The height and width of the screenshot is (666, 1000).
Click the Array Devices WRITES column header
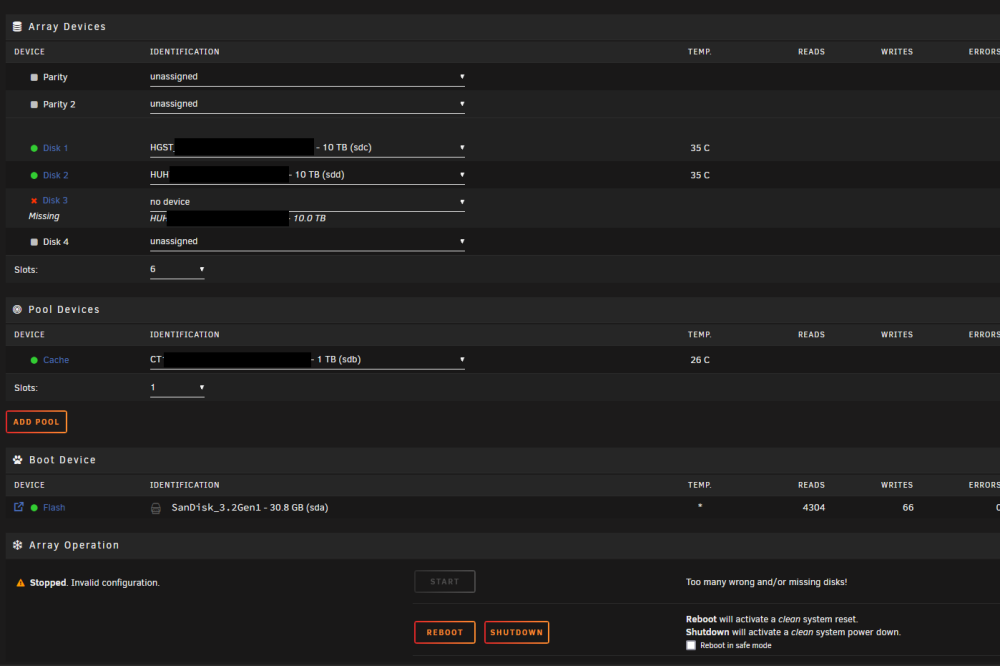click(897, 52)
